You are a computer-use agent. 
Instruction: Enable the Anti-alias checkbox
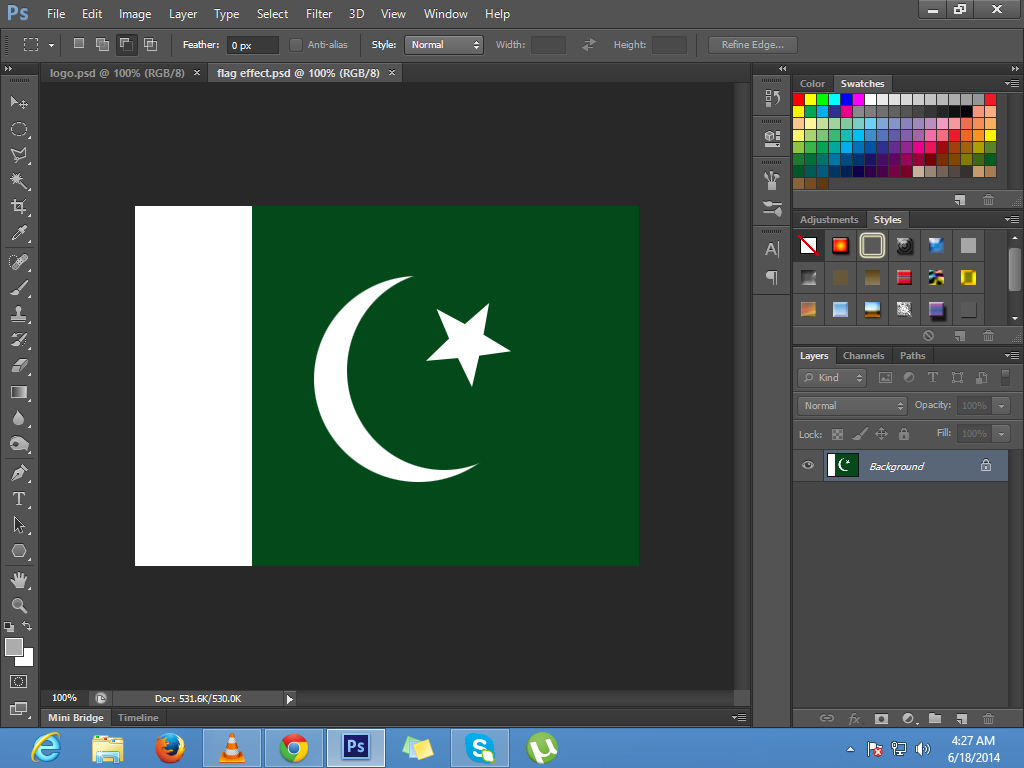click(x=296, y=45)
